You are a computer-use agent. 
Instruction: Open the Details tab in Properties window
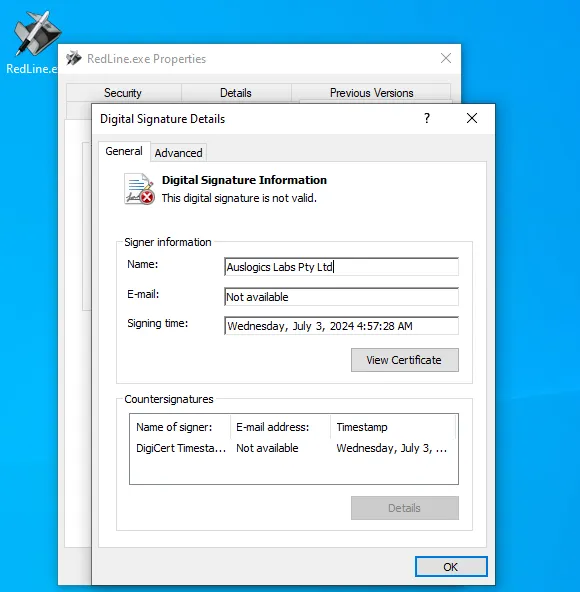click(x=236, y=93)
